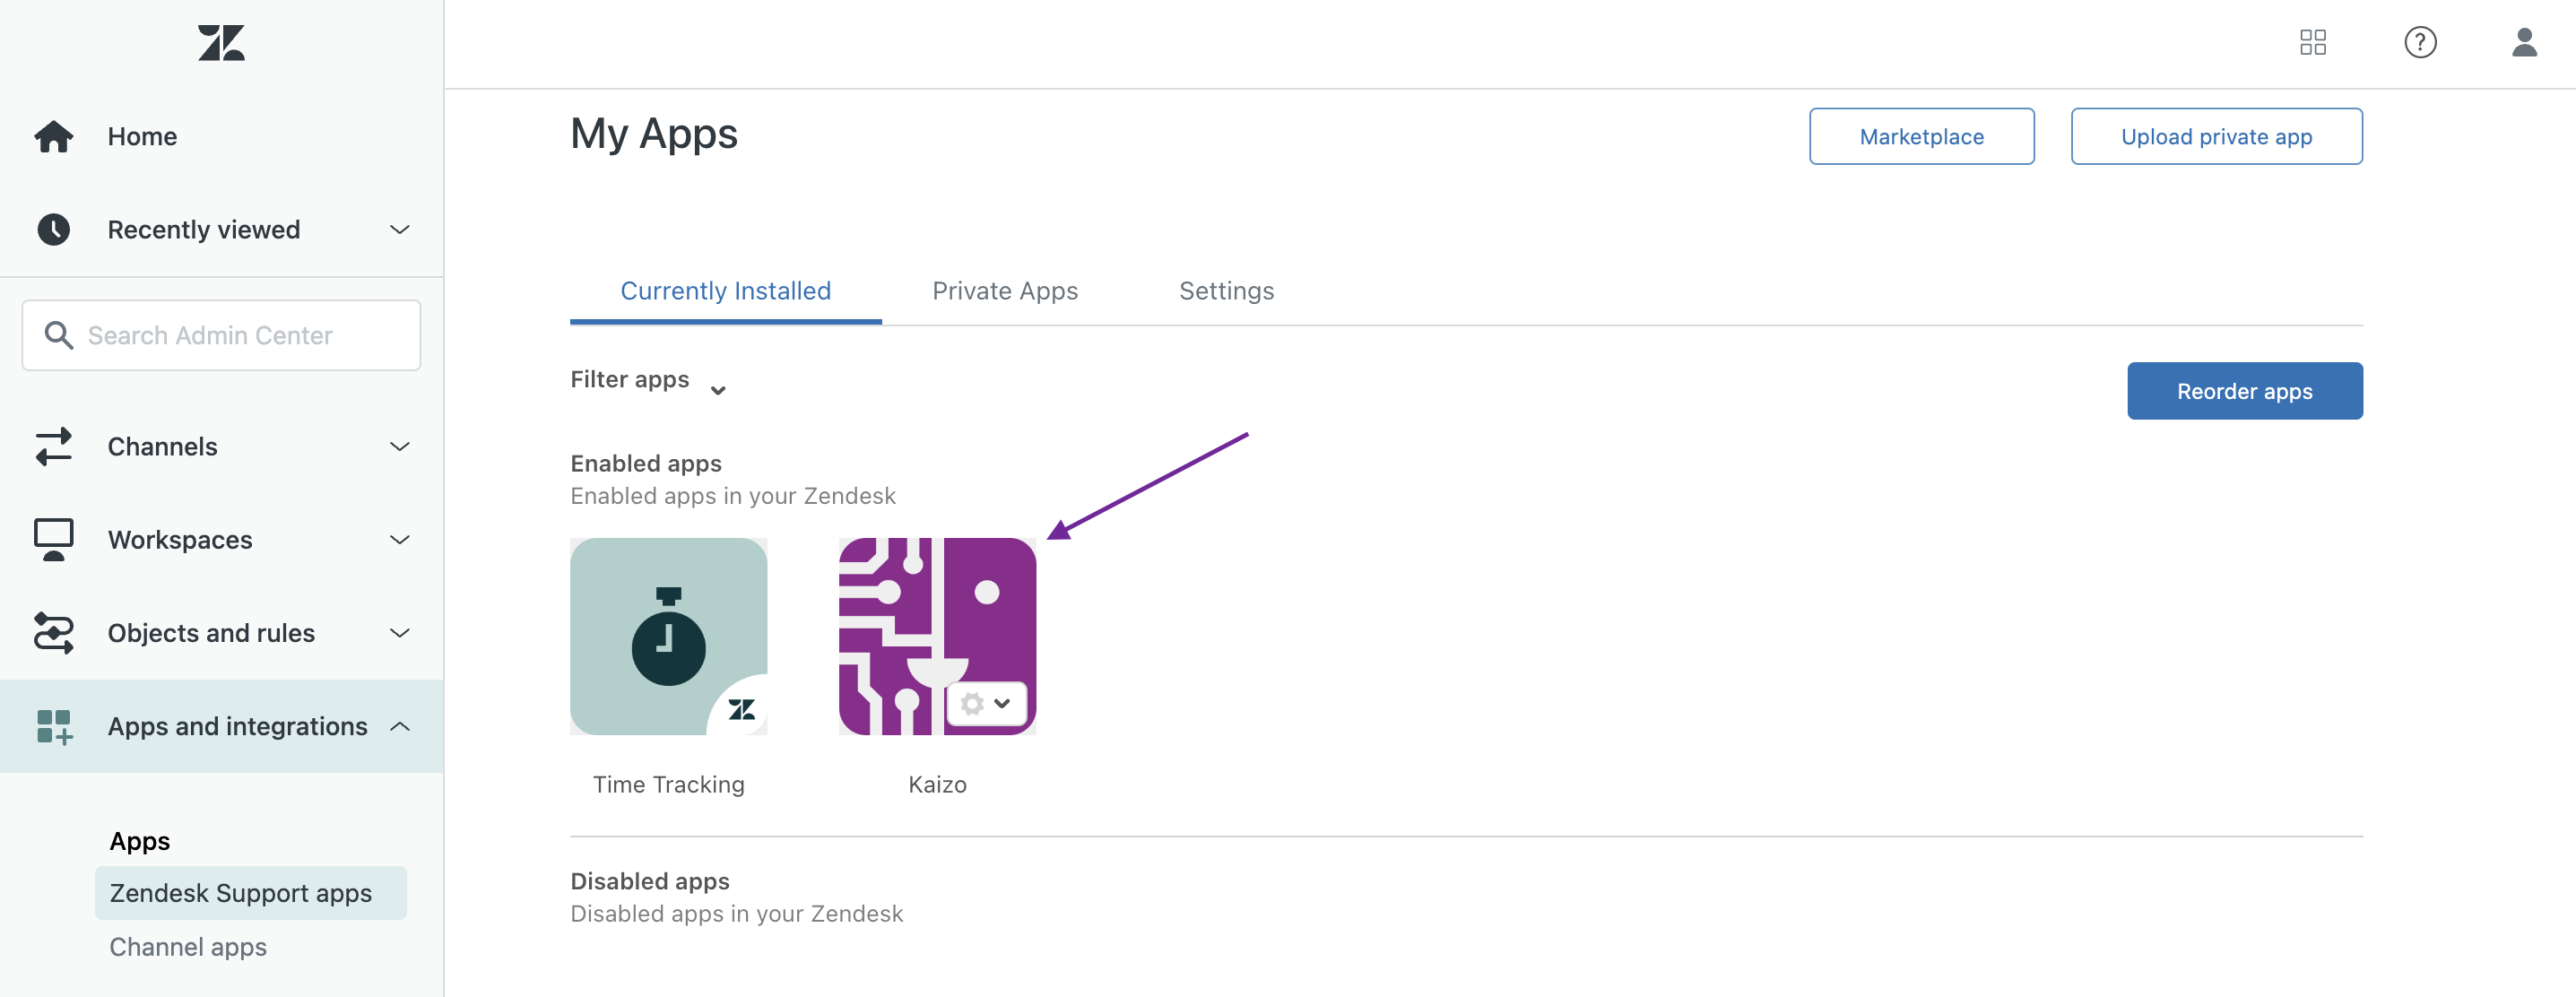This screenshot has height=997, width=2576.
Task: Open the Kaizo gear settings dropdown
Action: click(986, 704)
